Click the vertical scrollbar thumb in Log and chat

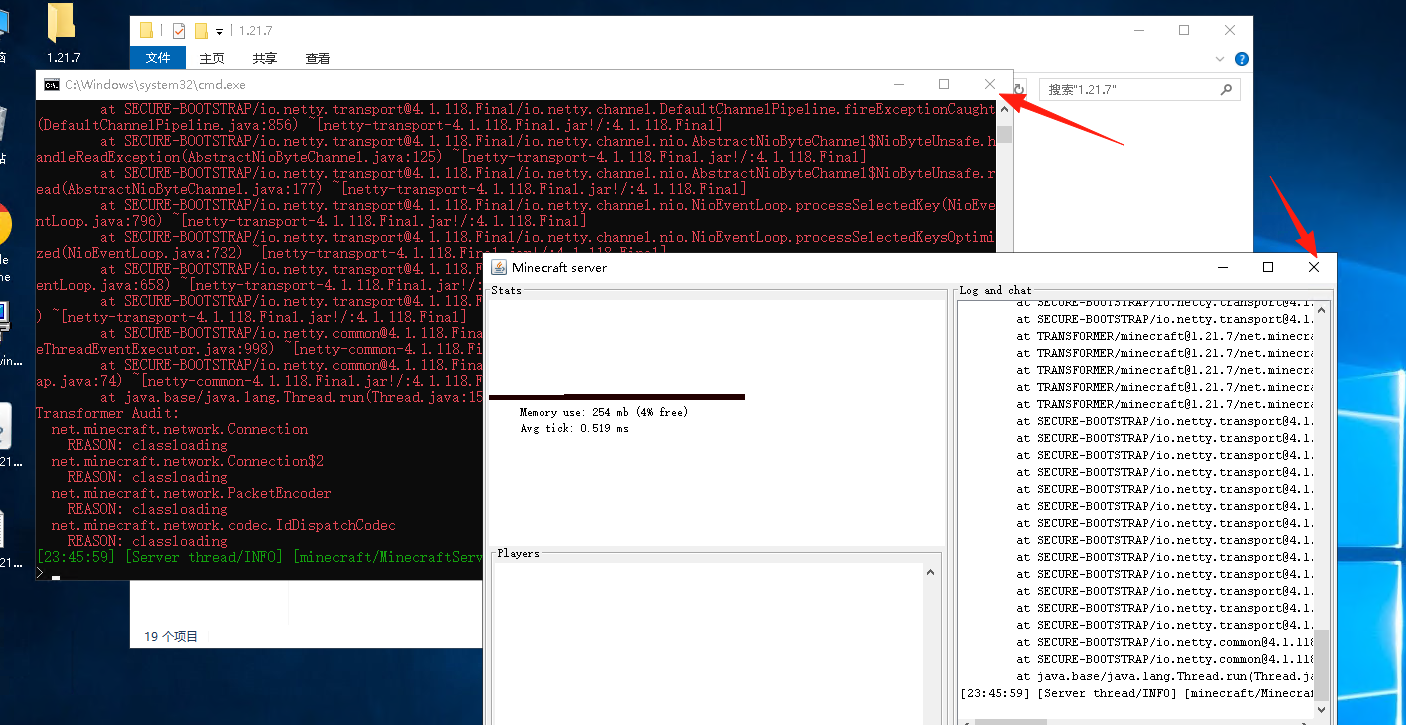click(1322, 664)
